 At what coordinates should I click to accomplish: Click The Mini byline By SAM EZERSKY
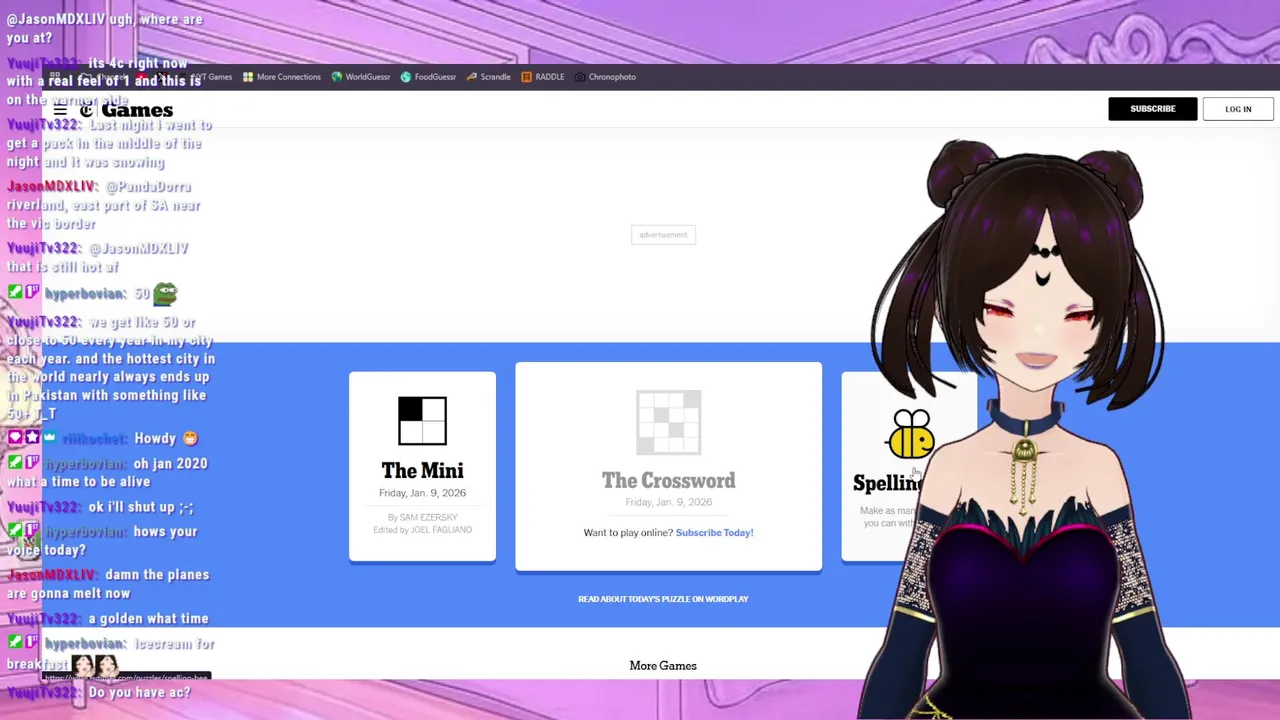click(422, 518)
